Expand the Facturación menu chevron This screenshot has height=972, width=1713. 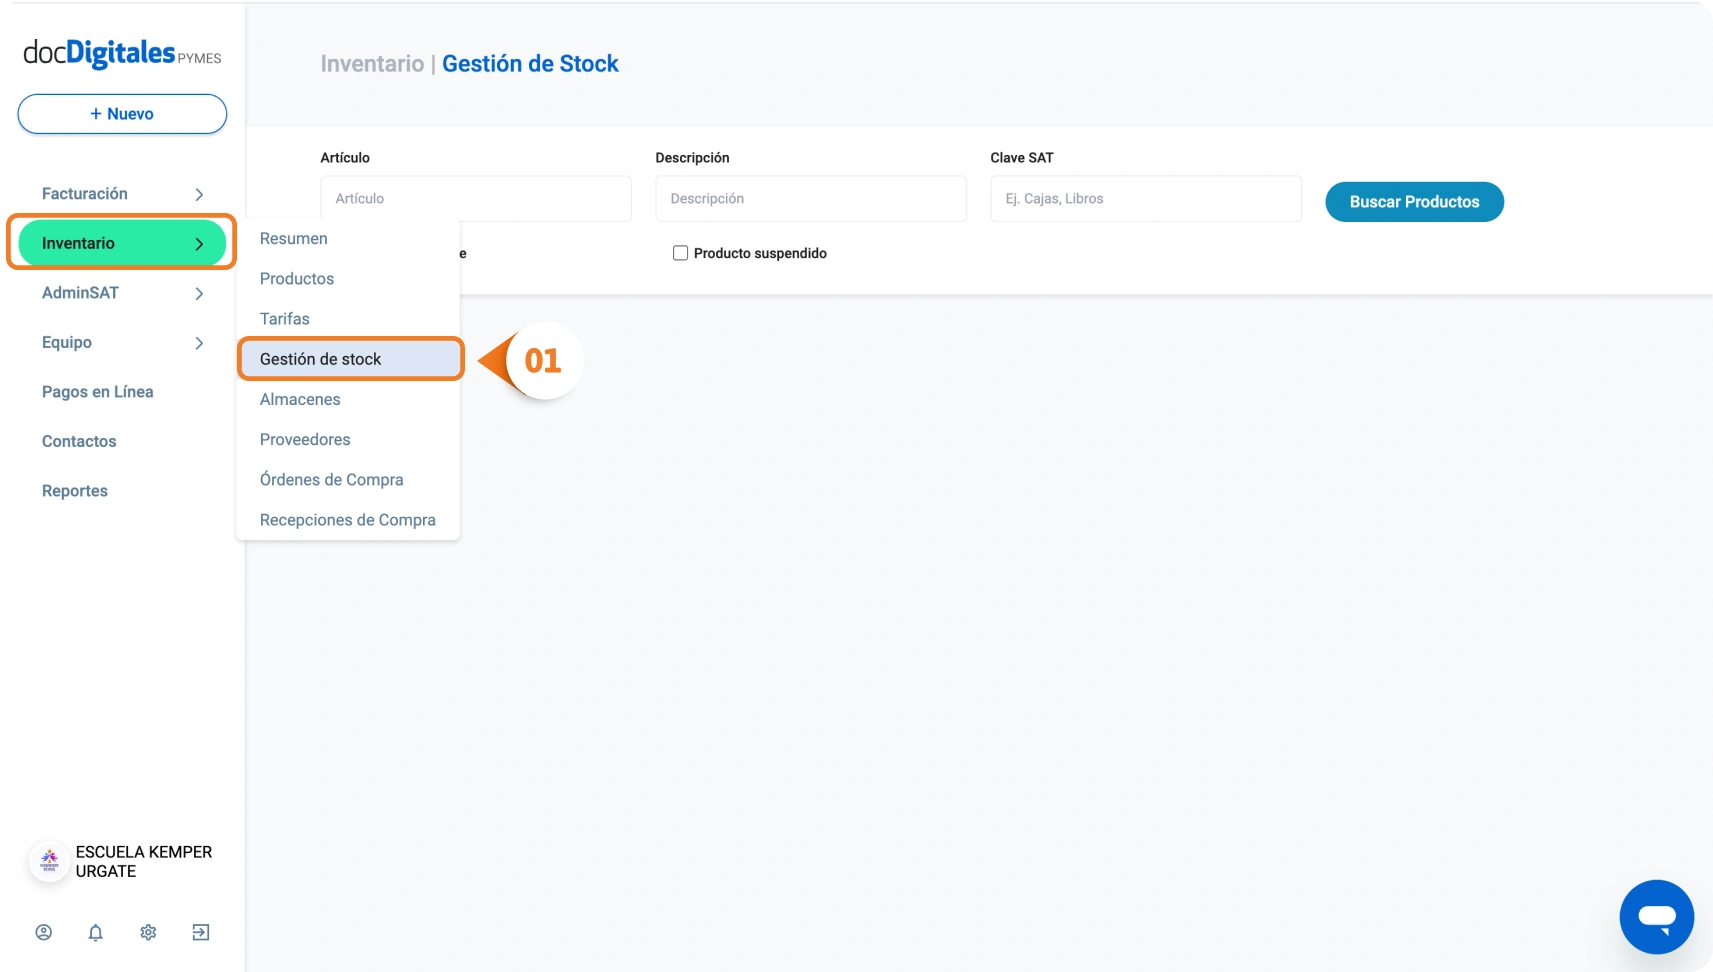199,194
